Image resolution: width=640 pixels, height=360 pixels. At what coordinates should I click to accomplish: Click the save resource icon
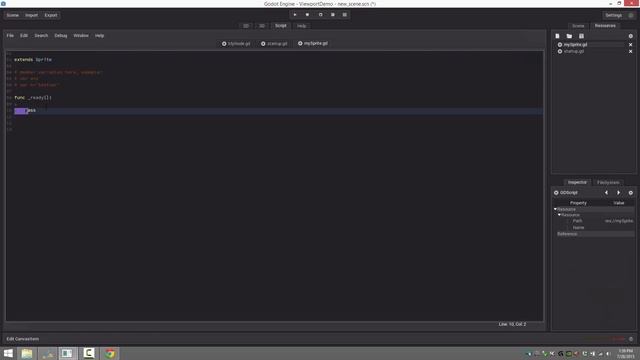pos(581,36)
